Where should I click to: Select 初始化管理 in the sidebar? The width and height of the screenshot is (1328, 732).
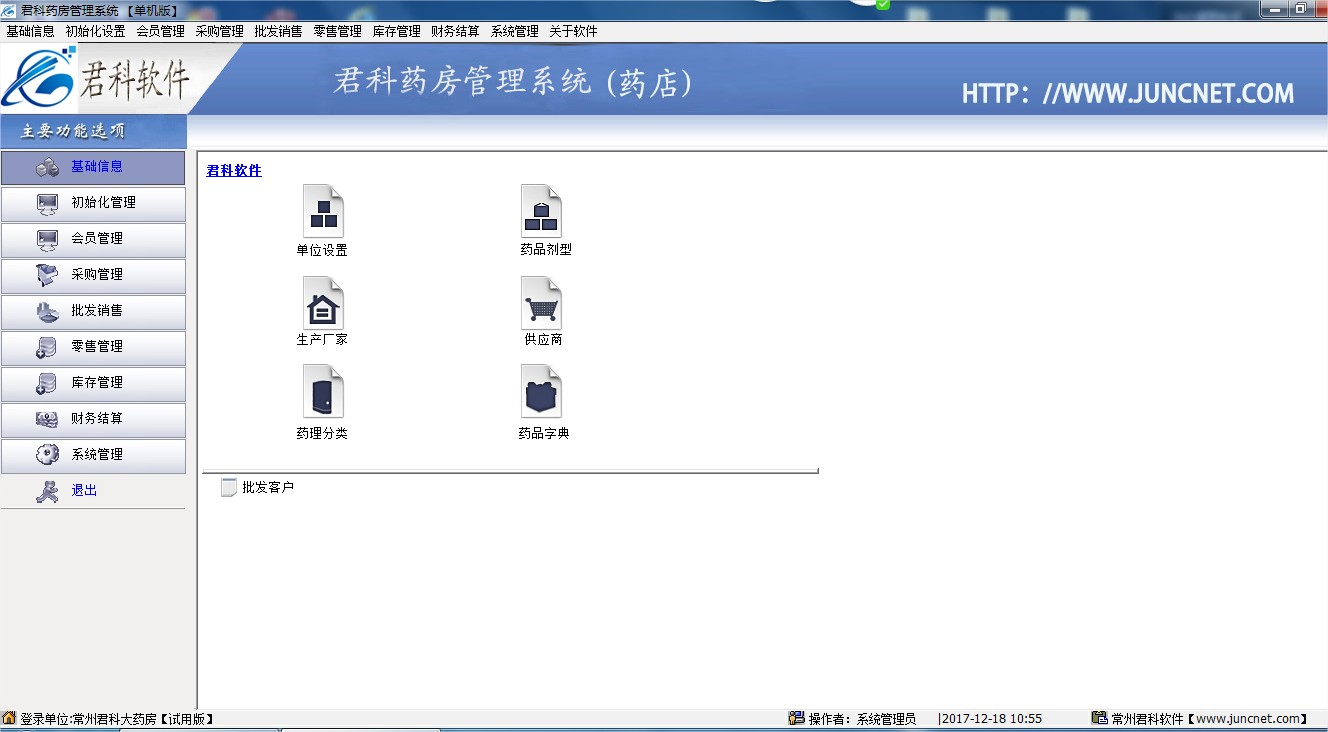(93, 203)
